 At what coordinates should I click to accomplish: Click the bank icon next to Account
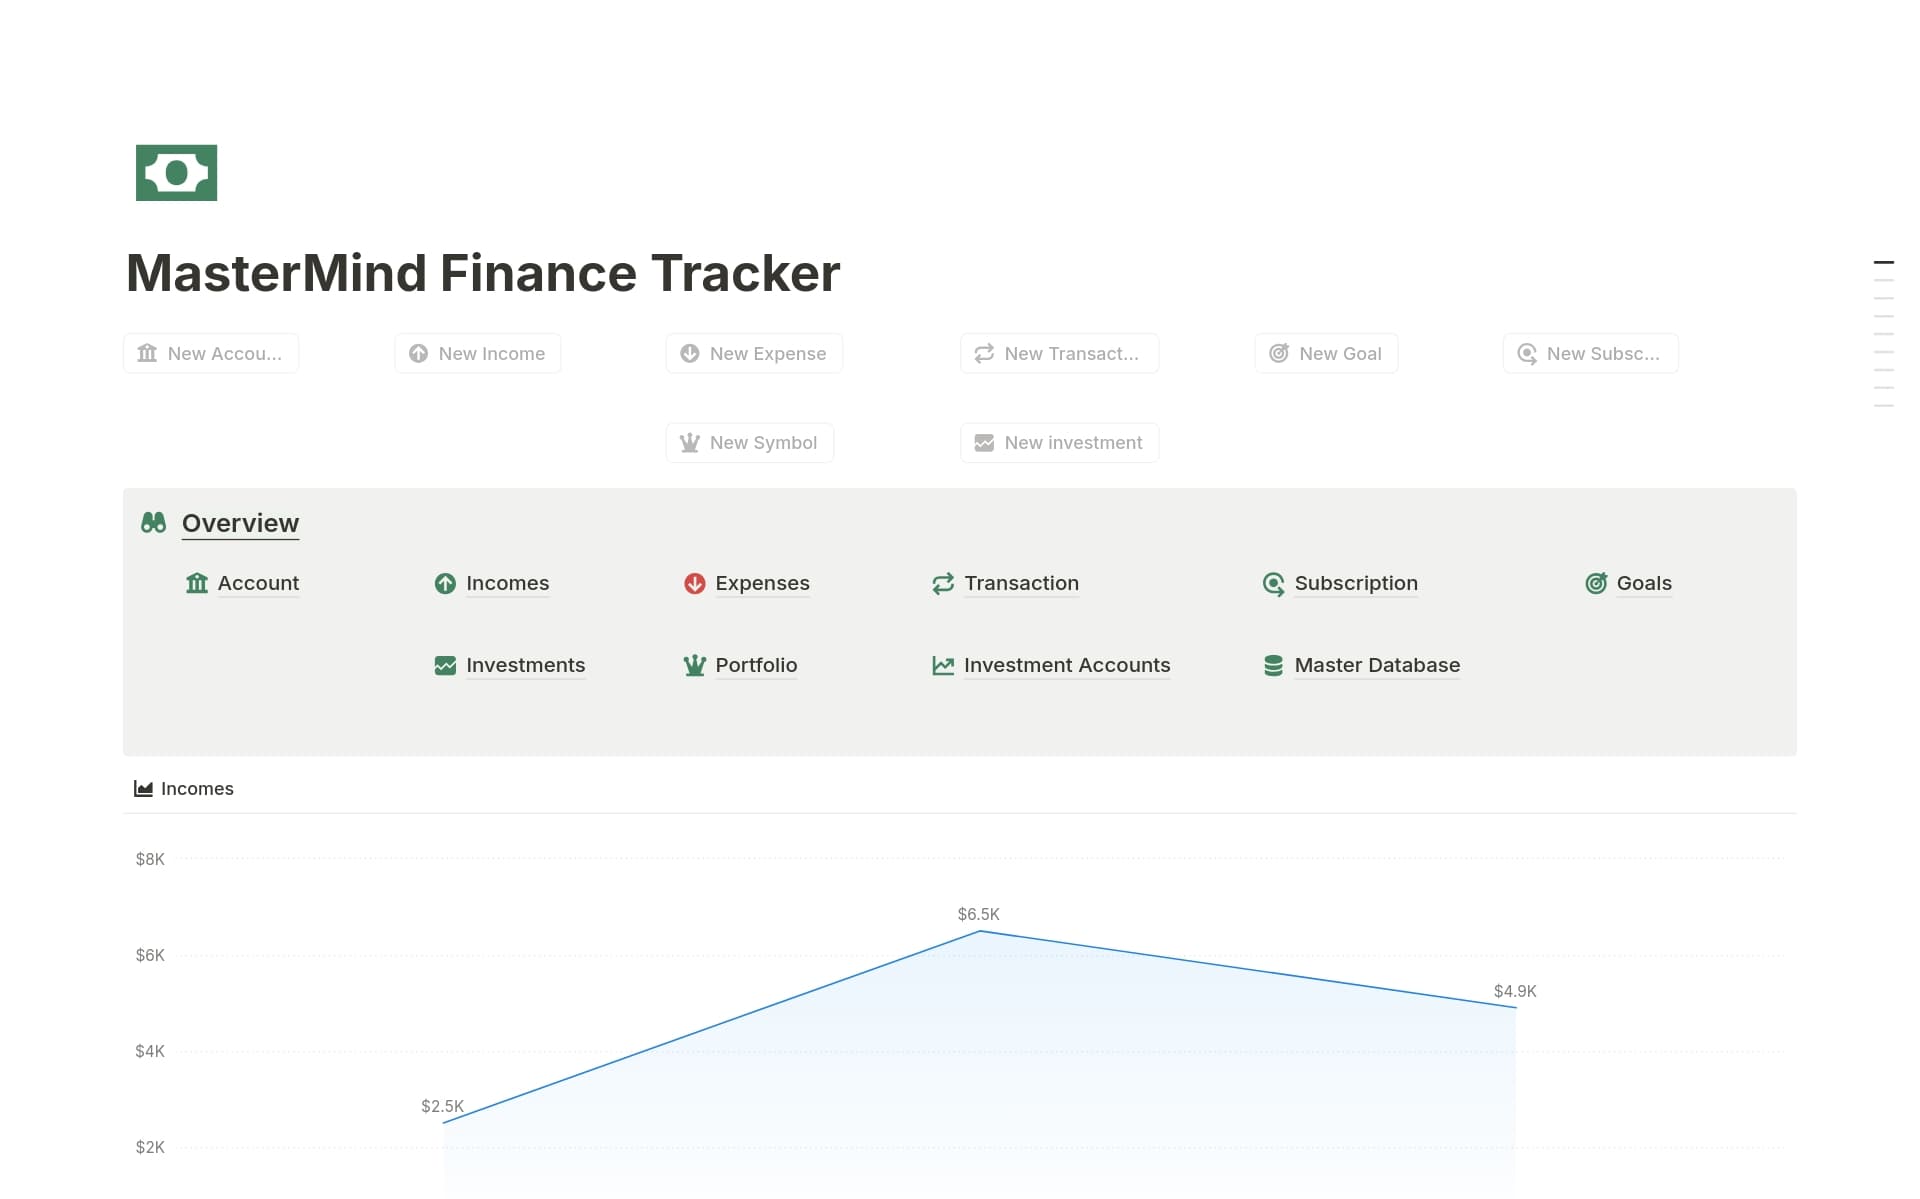click(196, 583)
